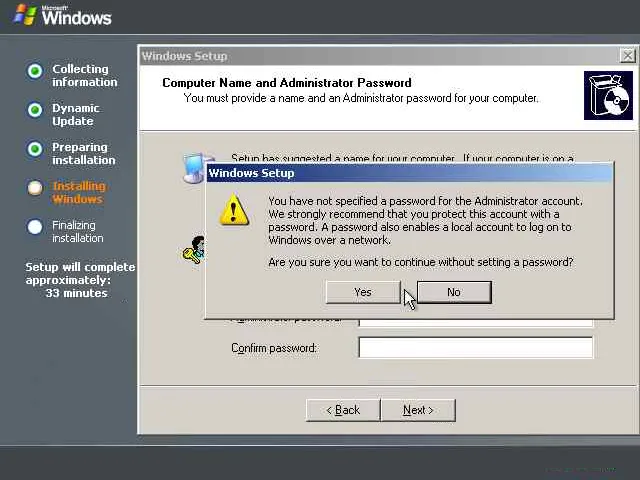Close the Windows Setup wizard window

point(627,56)
